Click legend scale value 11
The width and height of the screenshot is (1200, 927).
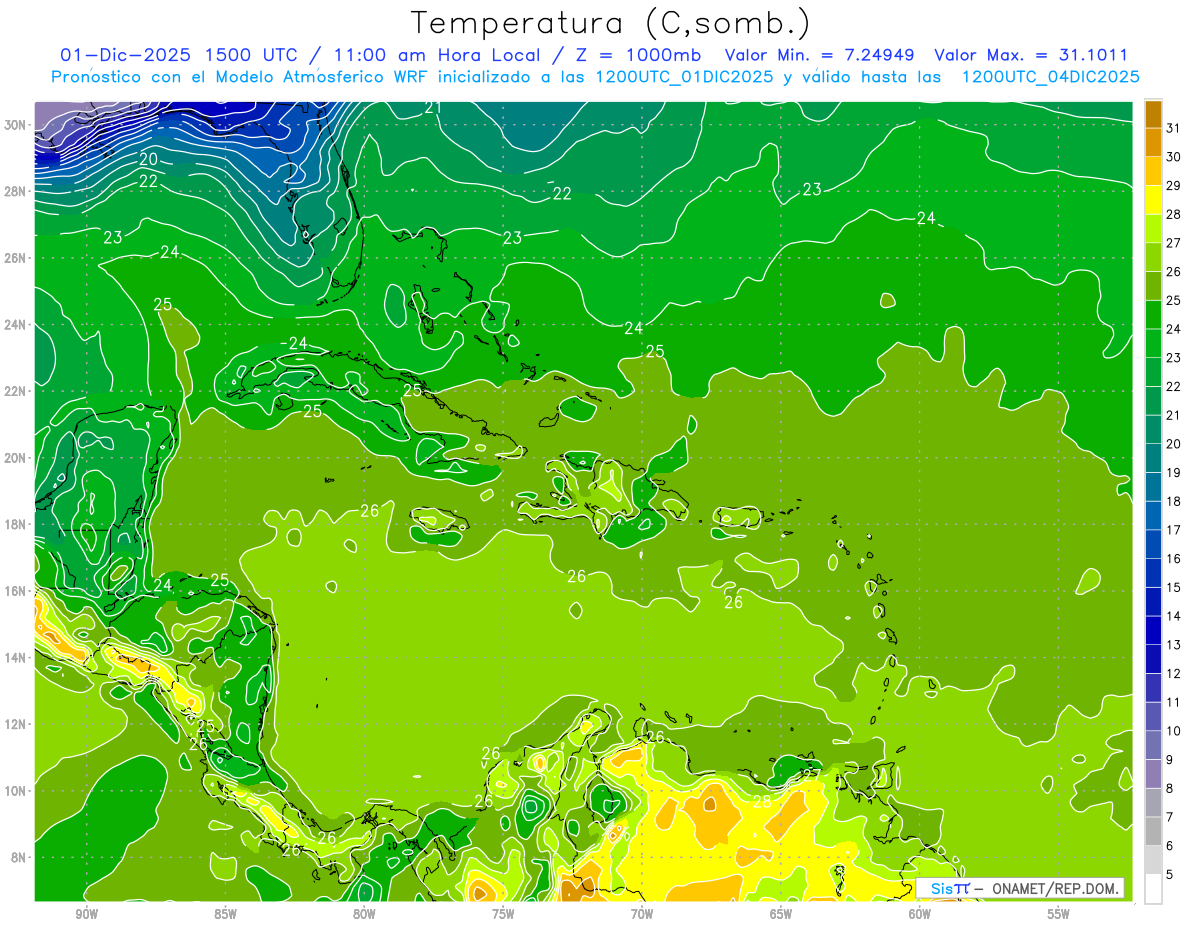(1174, 702)
